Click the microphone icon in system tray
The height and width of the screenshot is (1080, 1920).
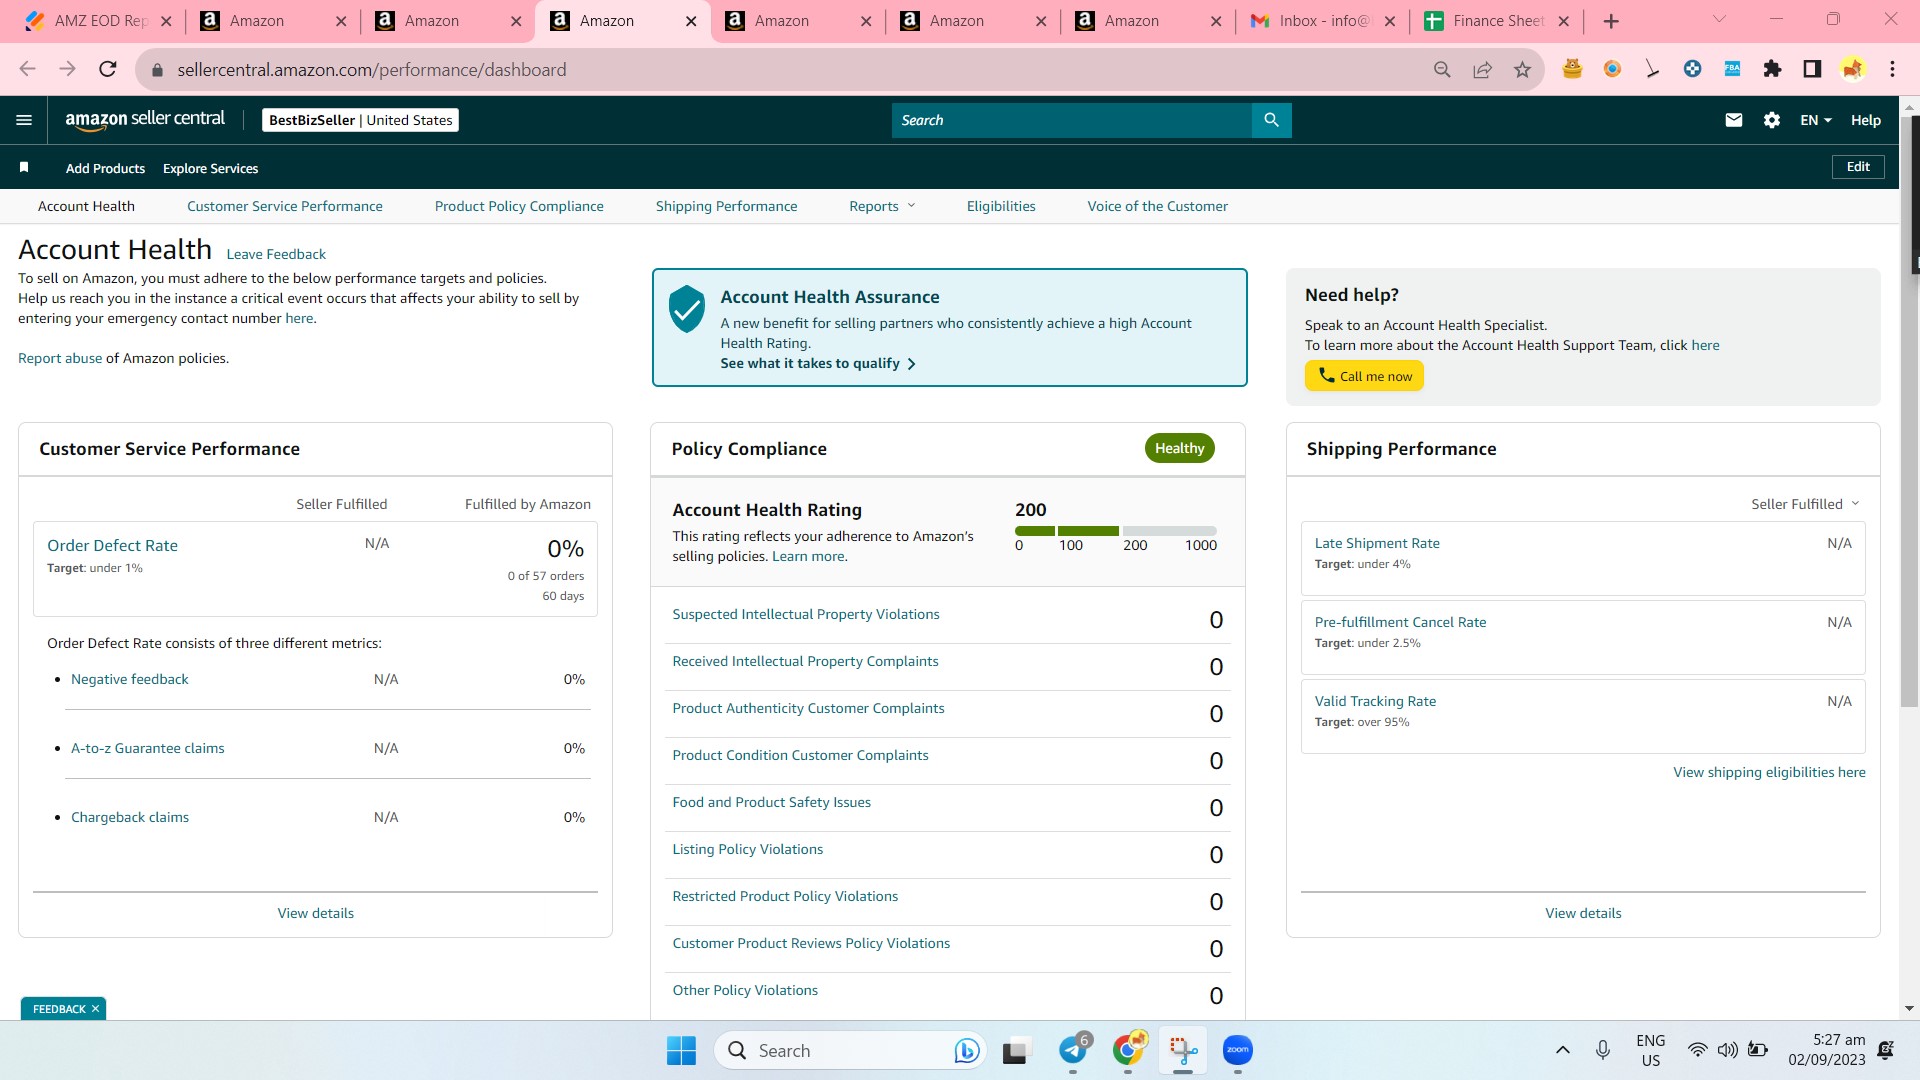pyautogui.click(x=1603, y=1050)
